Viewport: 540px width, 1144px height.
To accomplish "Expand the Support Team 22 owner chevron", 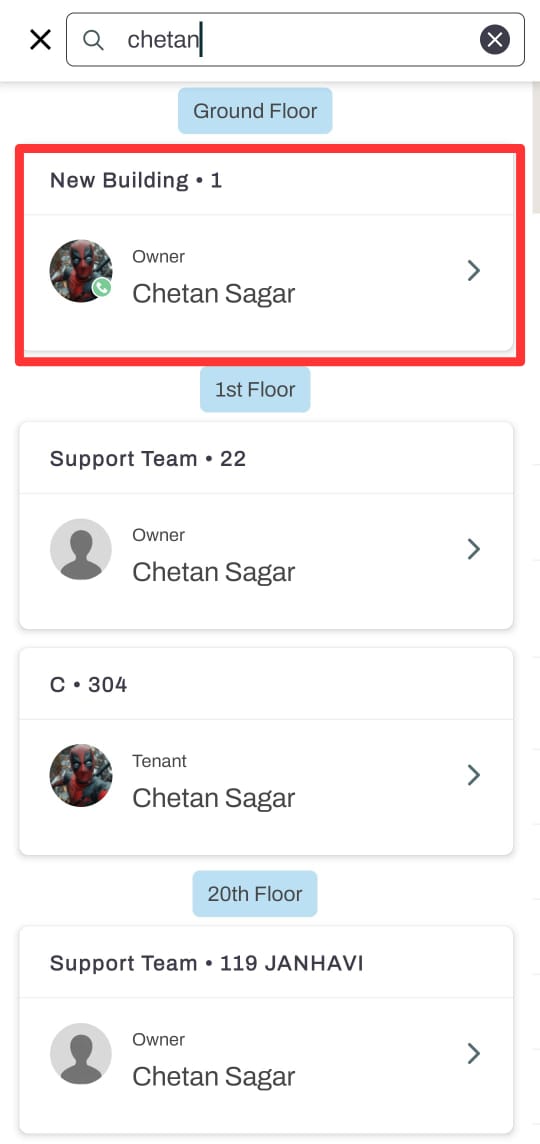I will point(474,549).
